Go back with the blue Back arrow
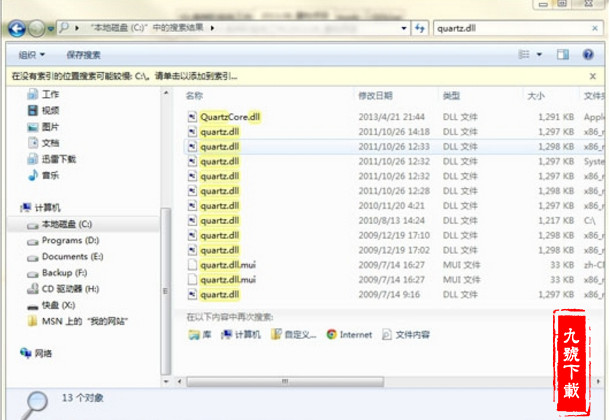The width and height of the screenshot is (610, 420). [17, 29]
